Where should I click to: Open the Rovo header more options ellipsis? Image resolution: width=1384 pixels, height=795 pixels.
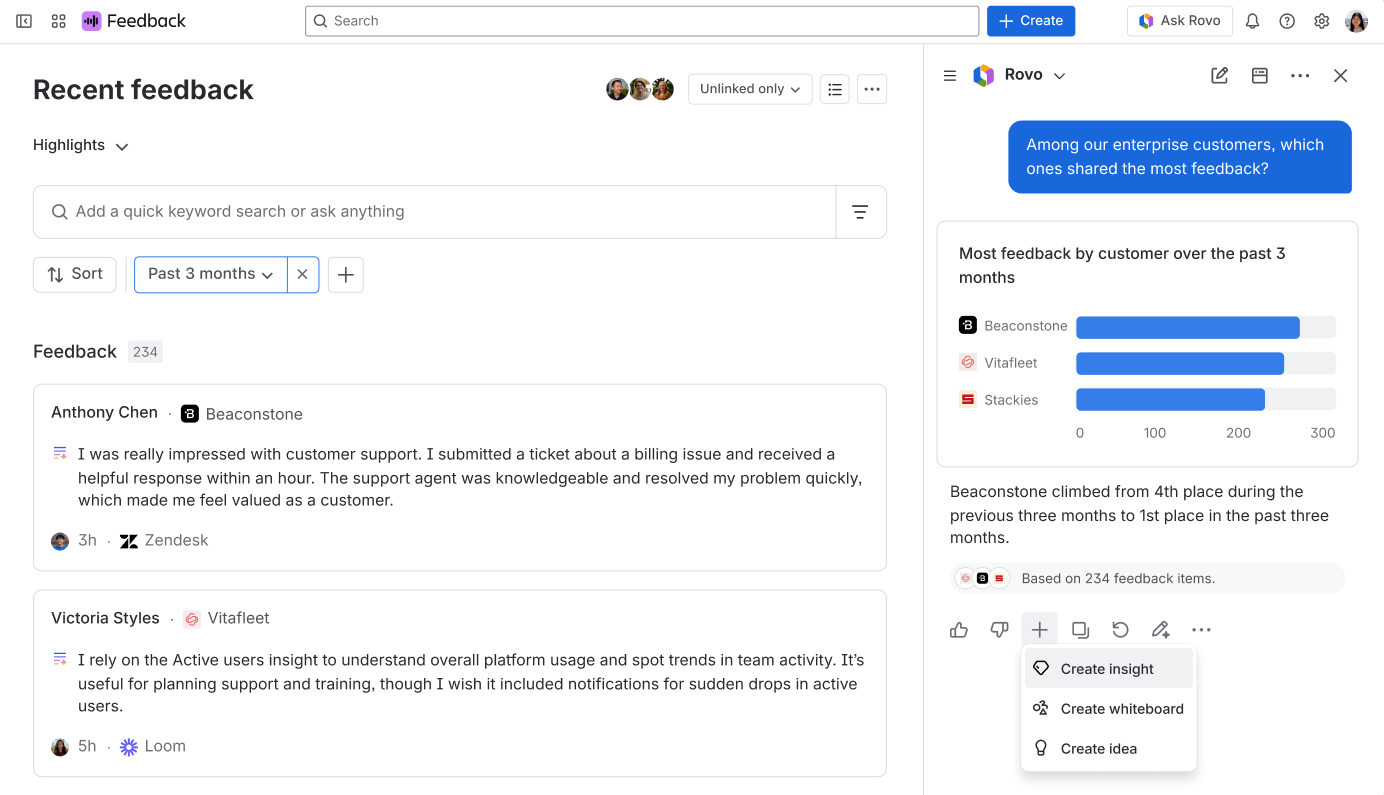click(1300, 76)
